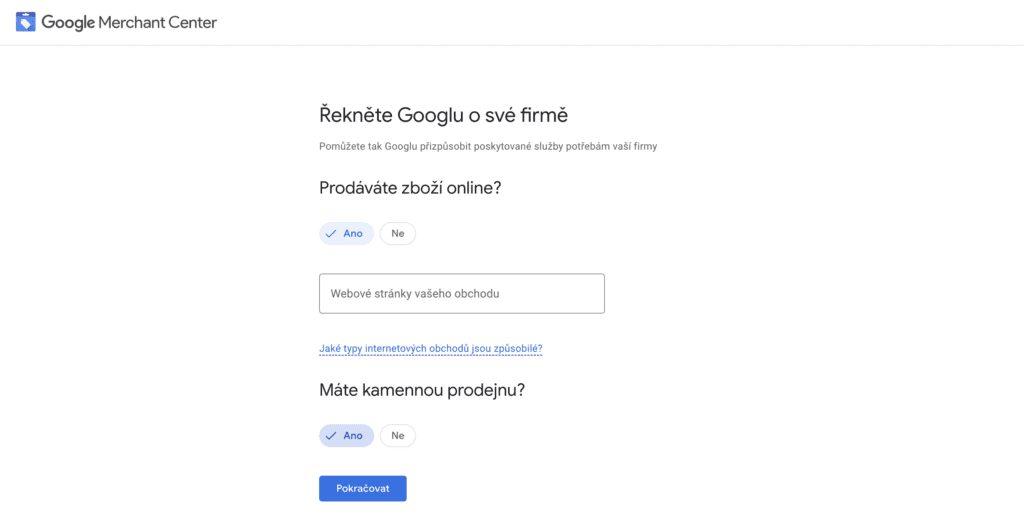Click the checkmark icon under "Prodáváte zboží online?"

click(331, 234)
